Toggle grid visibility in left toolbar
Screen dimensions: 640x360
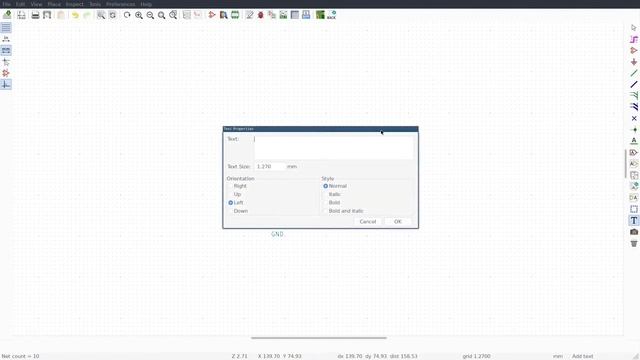(x=6, y=28)
